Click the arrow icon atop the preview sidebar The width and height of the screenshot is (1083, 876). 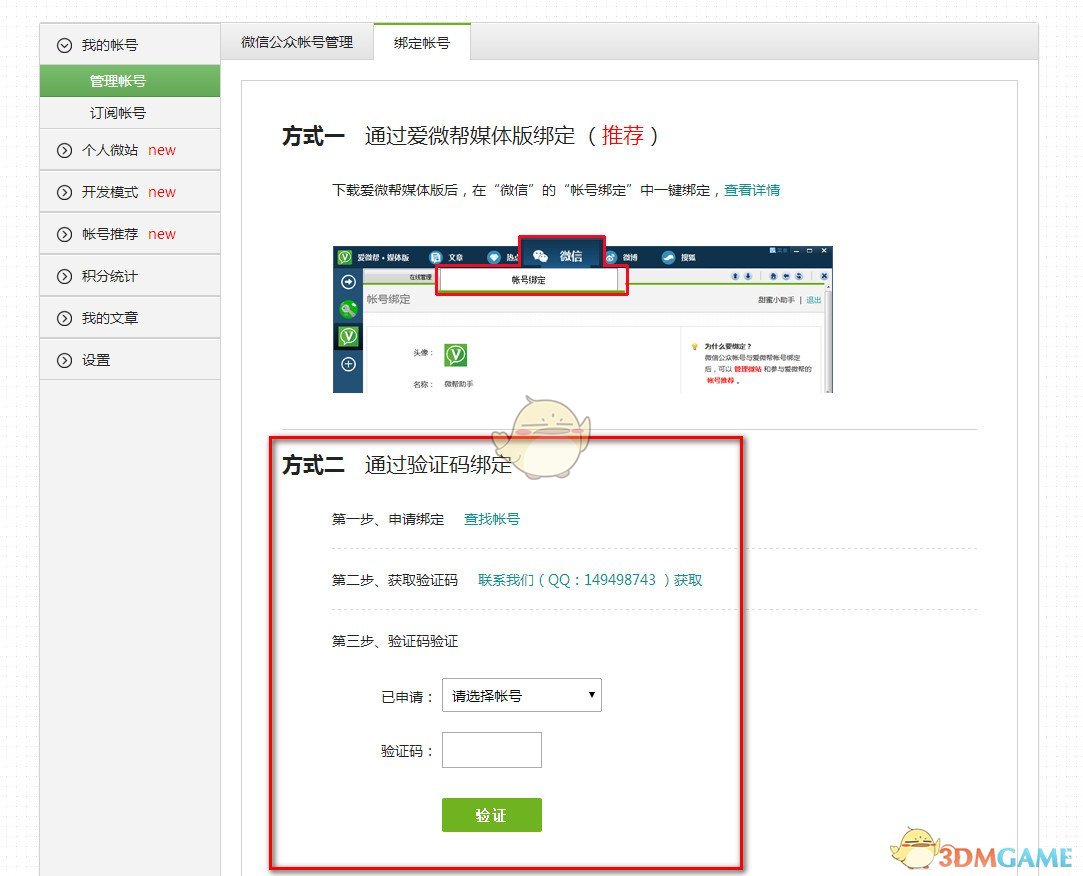tap(346, 281)
